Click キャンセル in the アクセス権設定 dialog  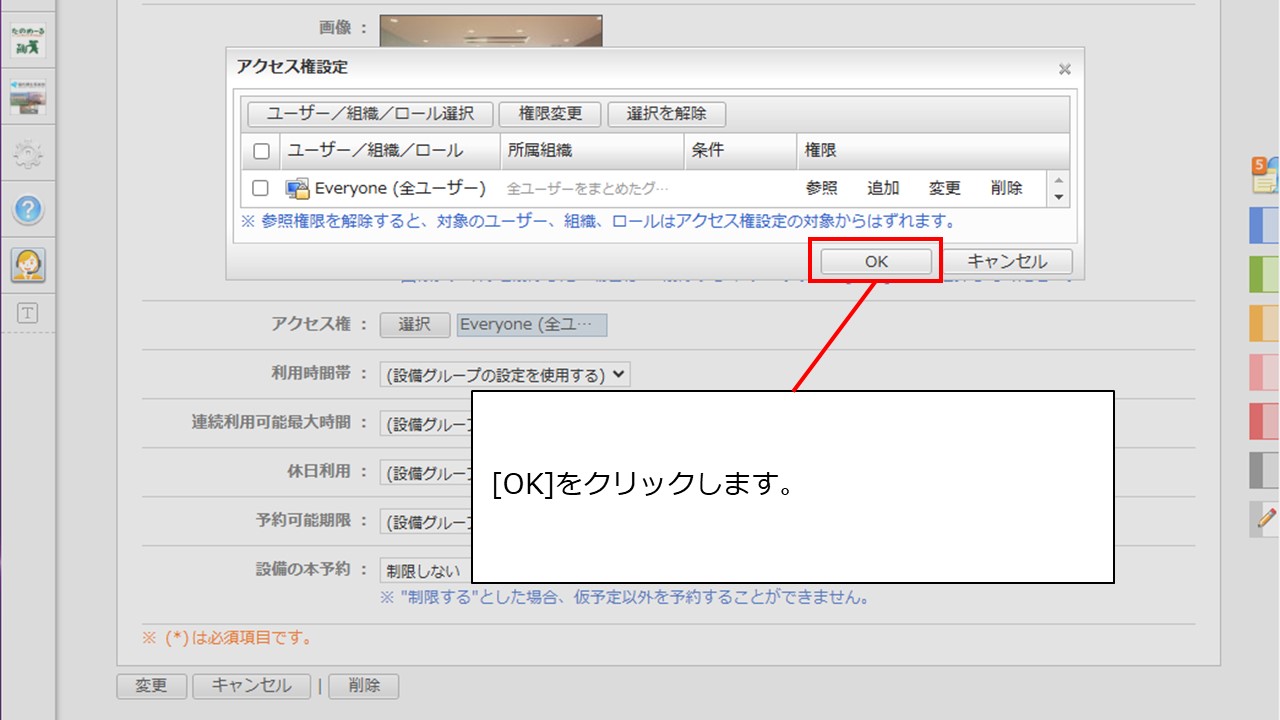pyautogui.click(x=1007, y=261)
